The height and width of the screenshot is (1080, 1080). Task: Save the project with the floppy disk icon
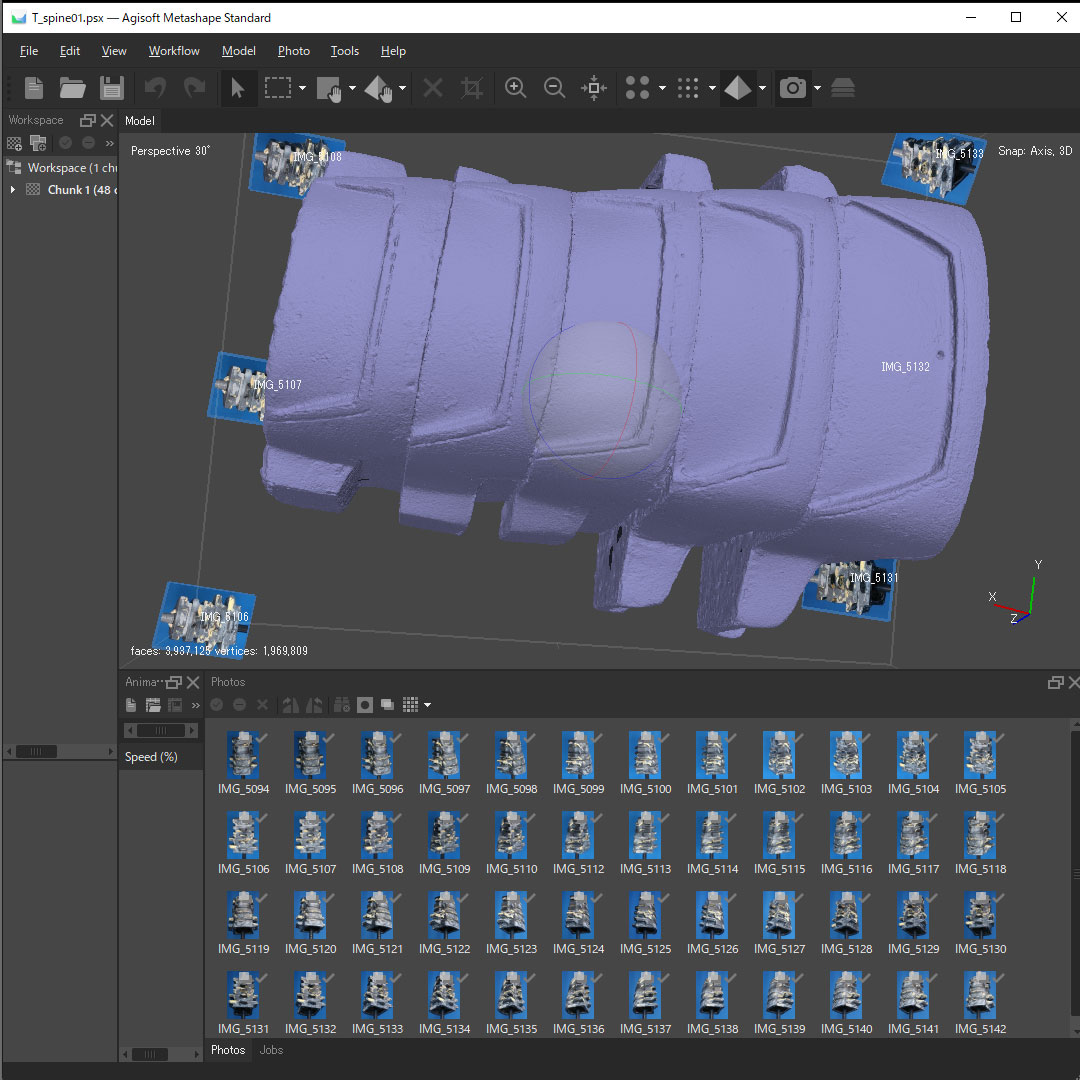(x=112, y=88)
